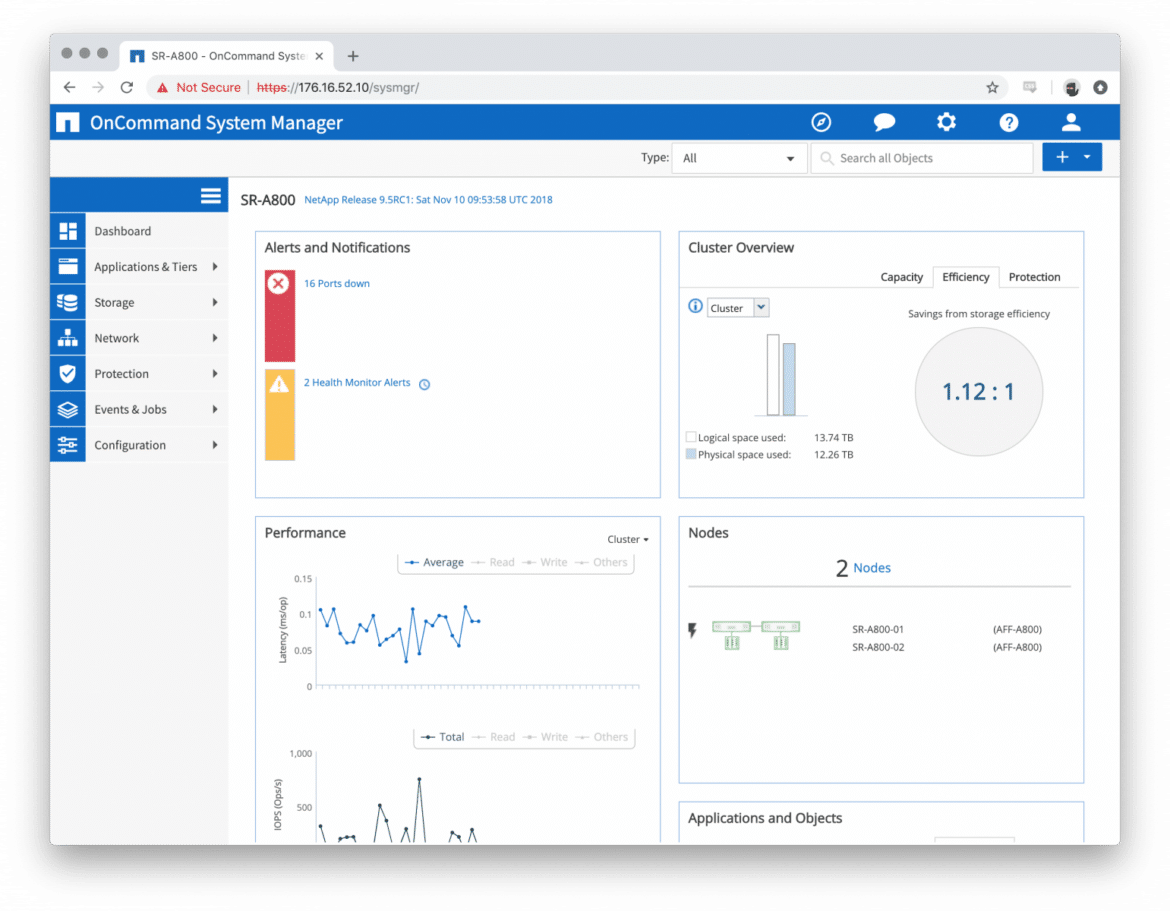Expand the Applications & Tiers submenu arrow
This screenshot has width=1170, height=911.
[x=215, y=266]
